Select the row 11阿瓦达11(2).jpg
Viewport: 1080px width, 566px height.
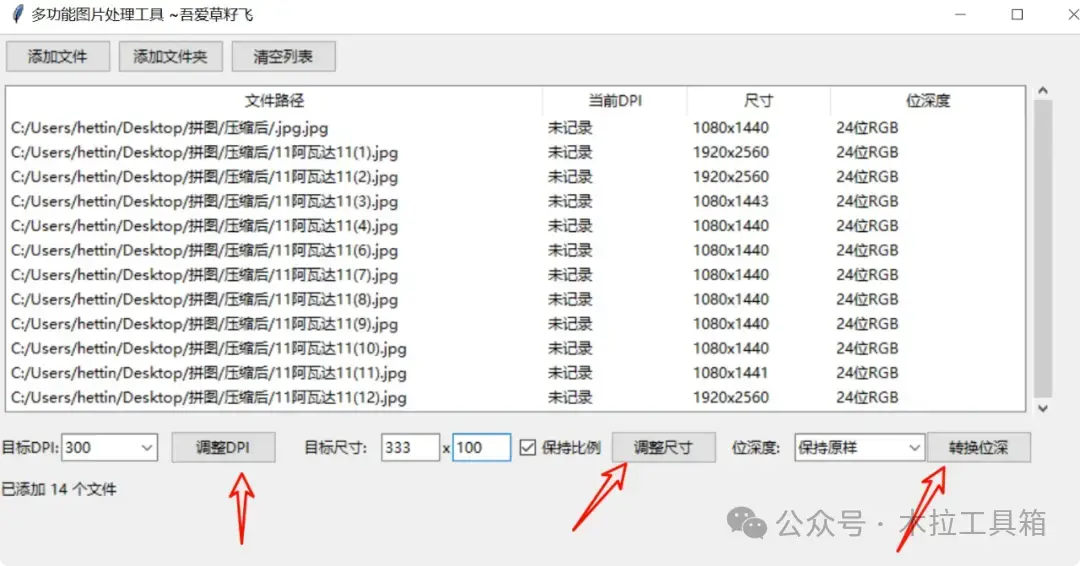click(515, 177)
